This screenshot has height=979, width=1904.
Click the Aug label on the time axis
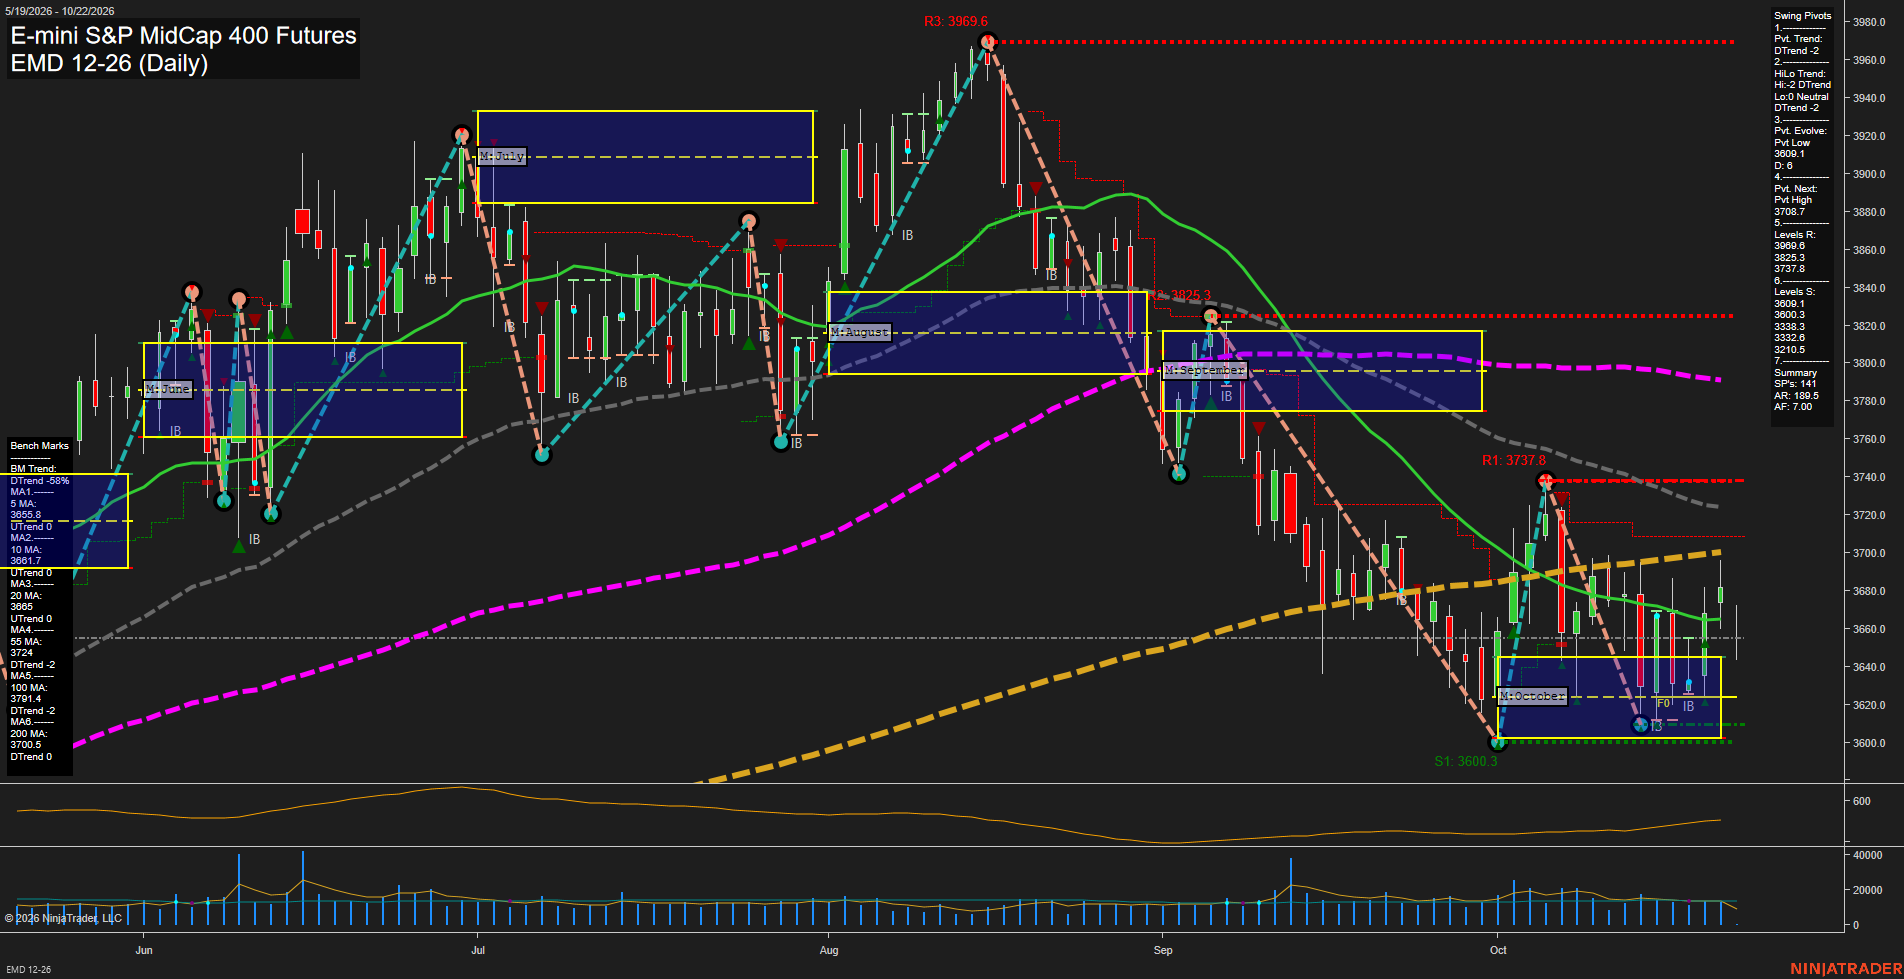[829, 950]
